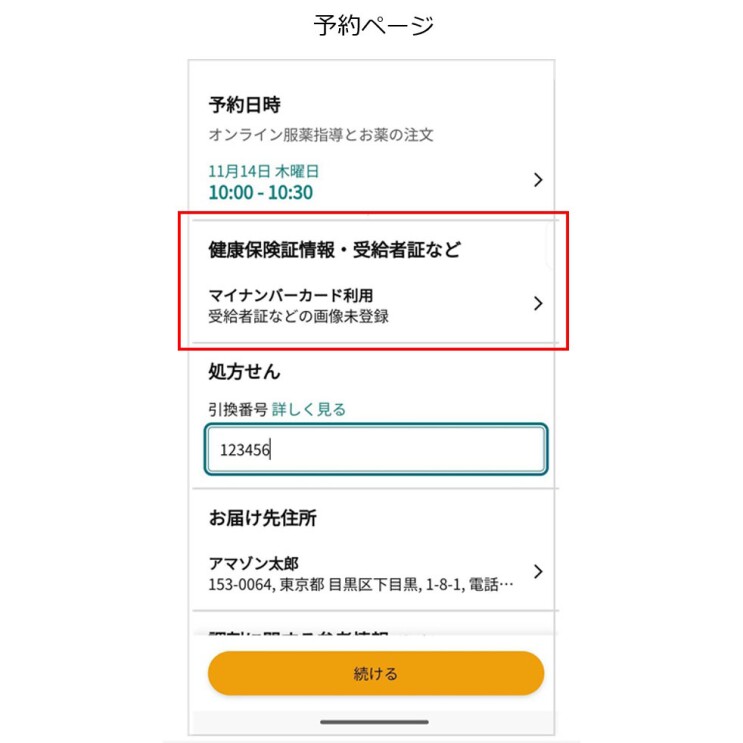The image size is (743, 743).
Task: Tap the 10:00 - 10:30 time slot
Action: [x=260, y=192]
